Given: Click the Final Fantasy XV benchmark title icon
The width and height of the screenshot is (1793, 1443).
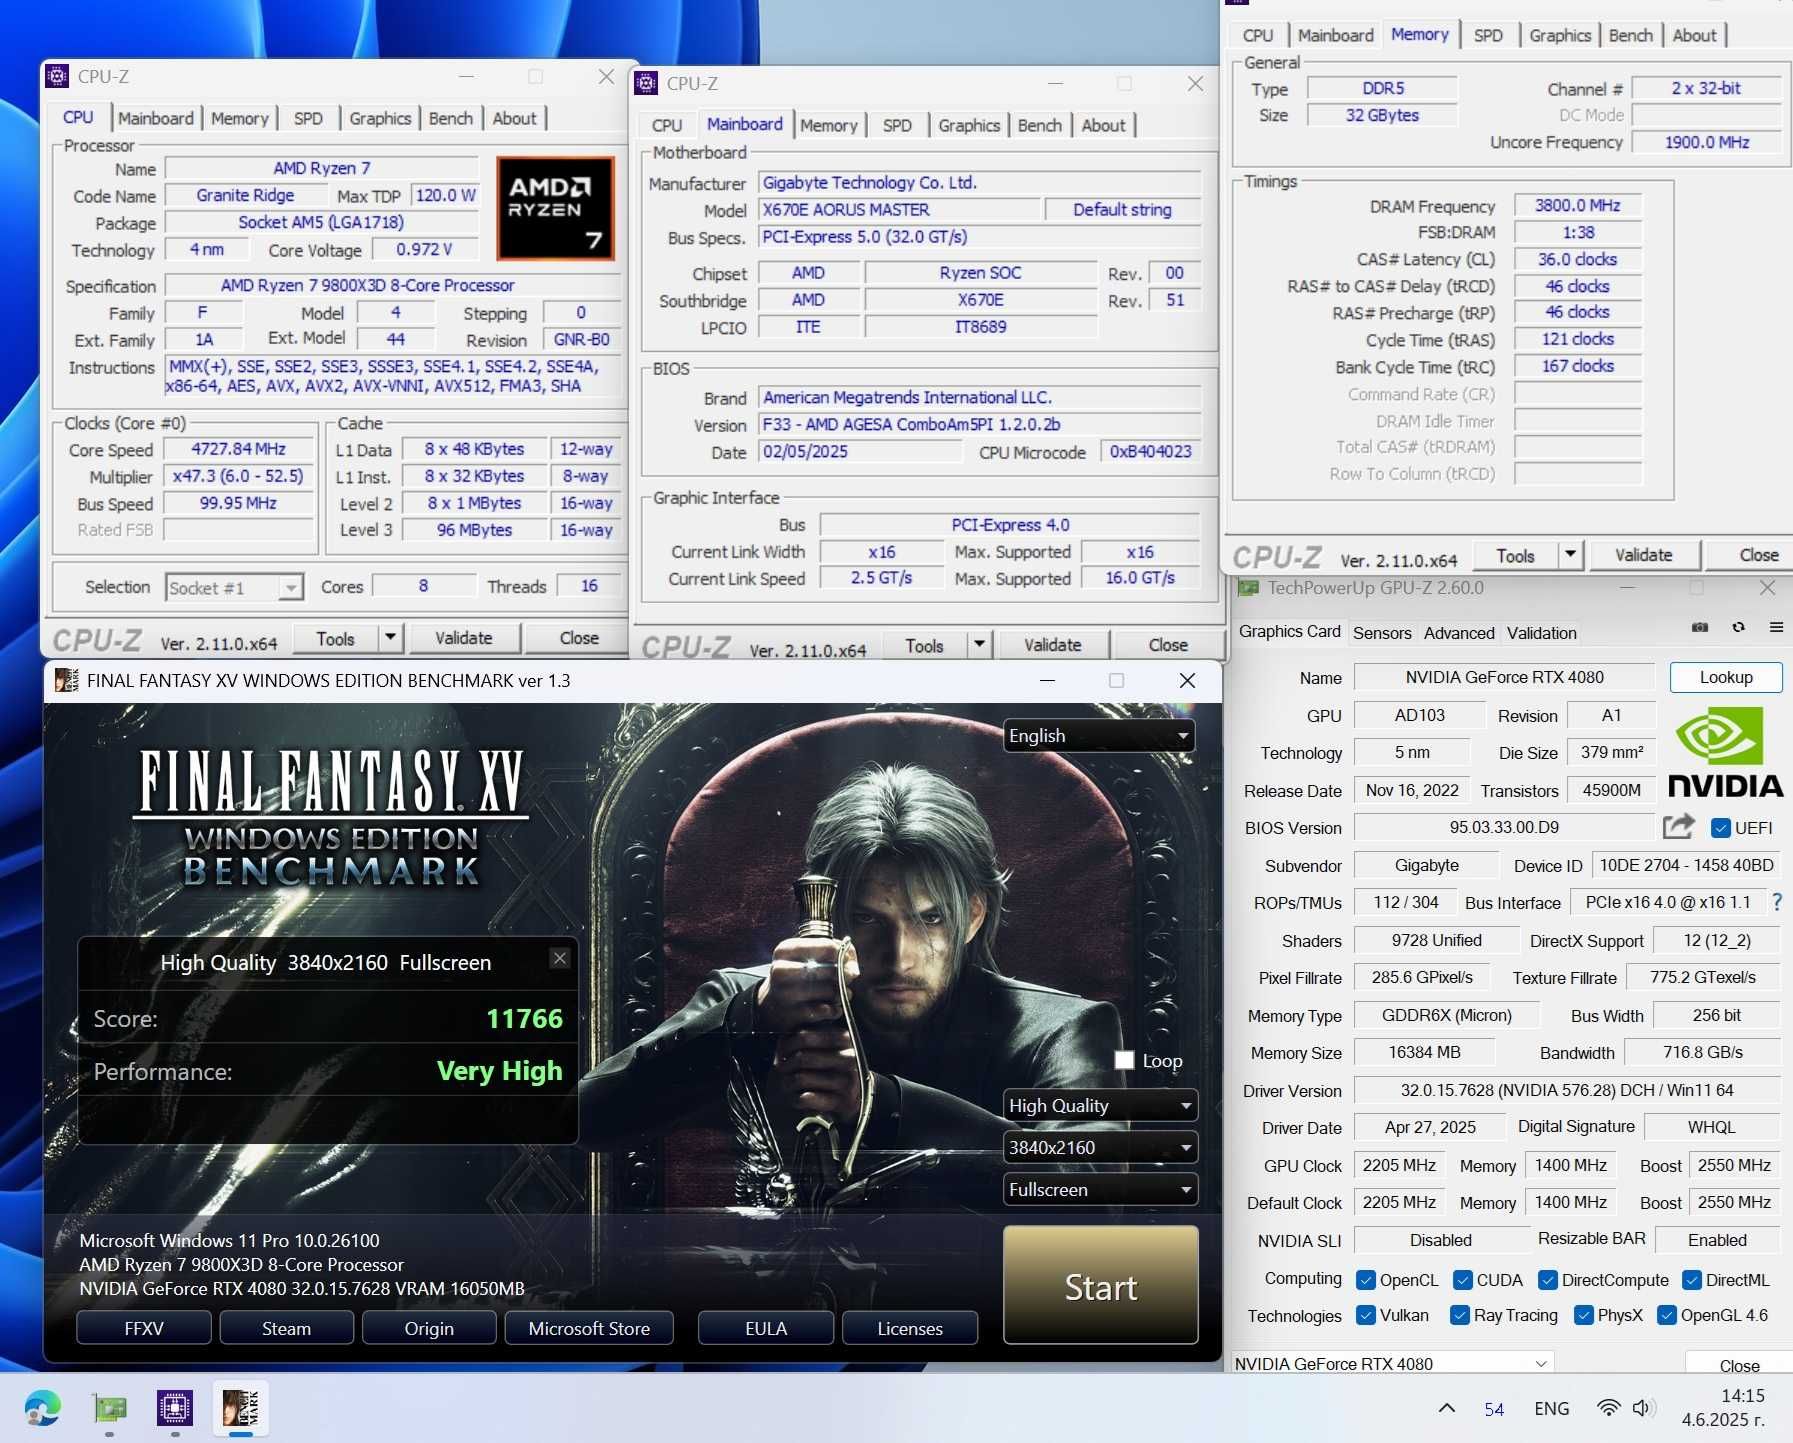Looking at the screenshot, I should [x=66, y=680].
